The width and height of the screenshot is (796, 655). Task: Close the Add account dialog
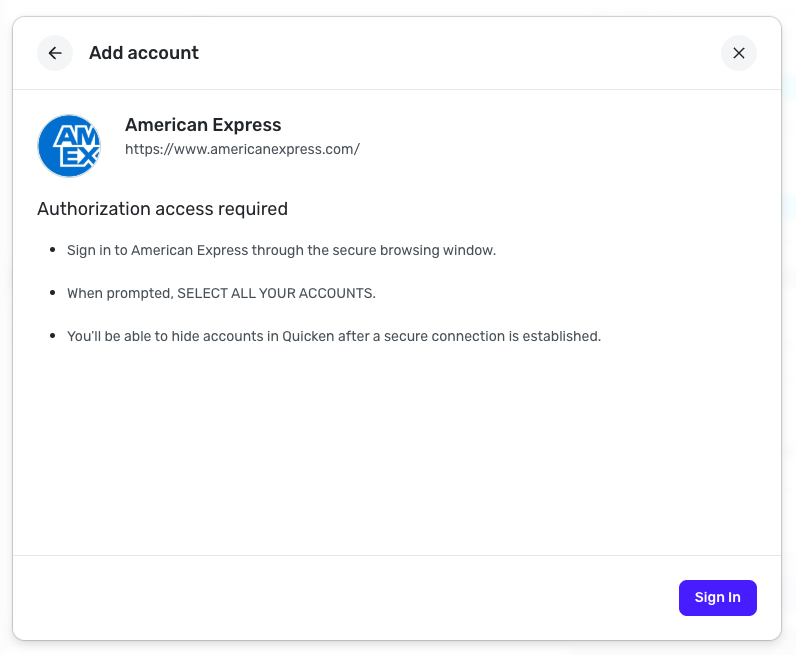pos(738,53)
